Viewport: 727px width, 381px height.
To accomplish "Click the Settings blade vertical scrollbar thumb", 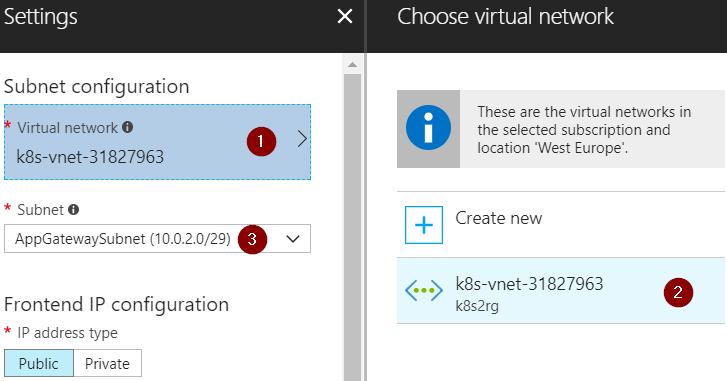I will (x=352, y=227).
